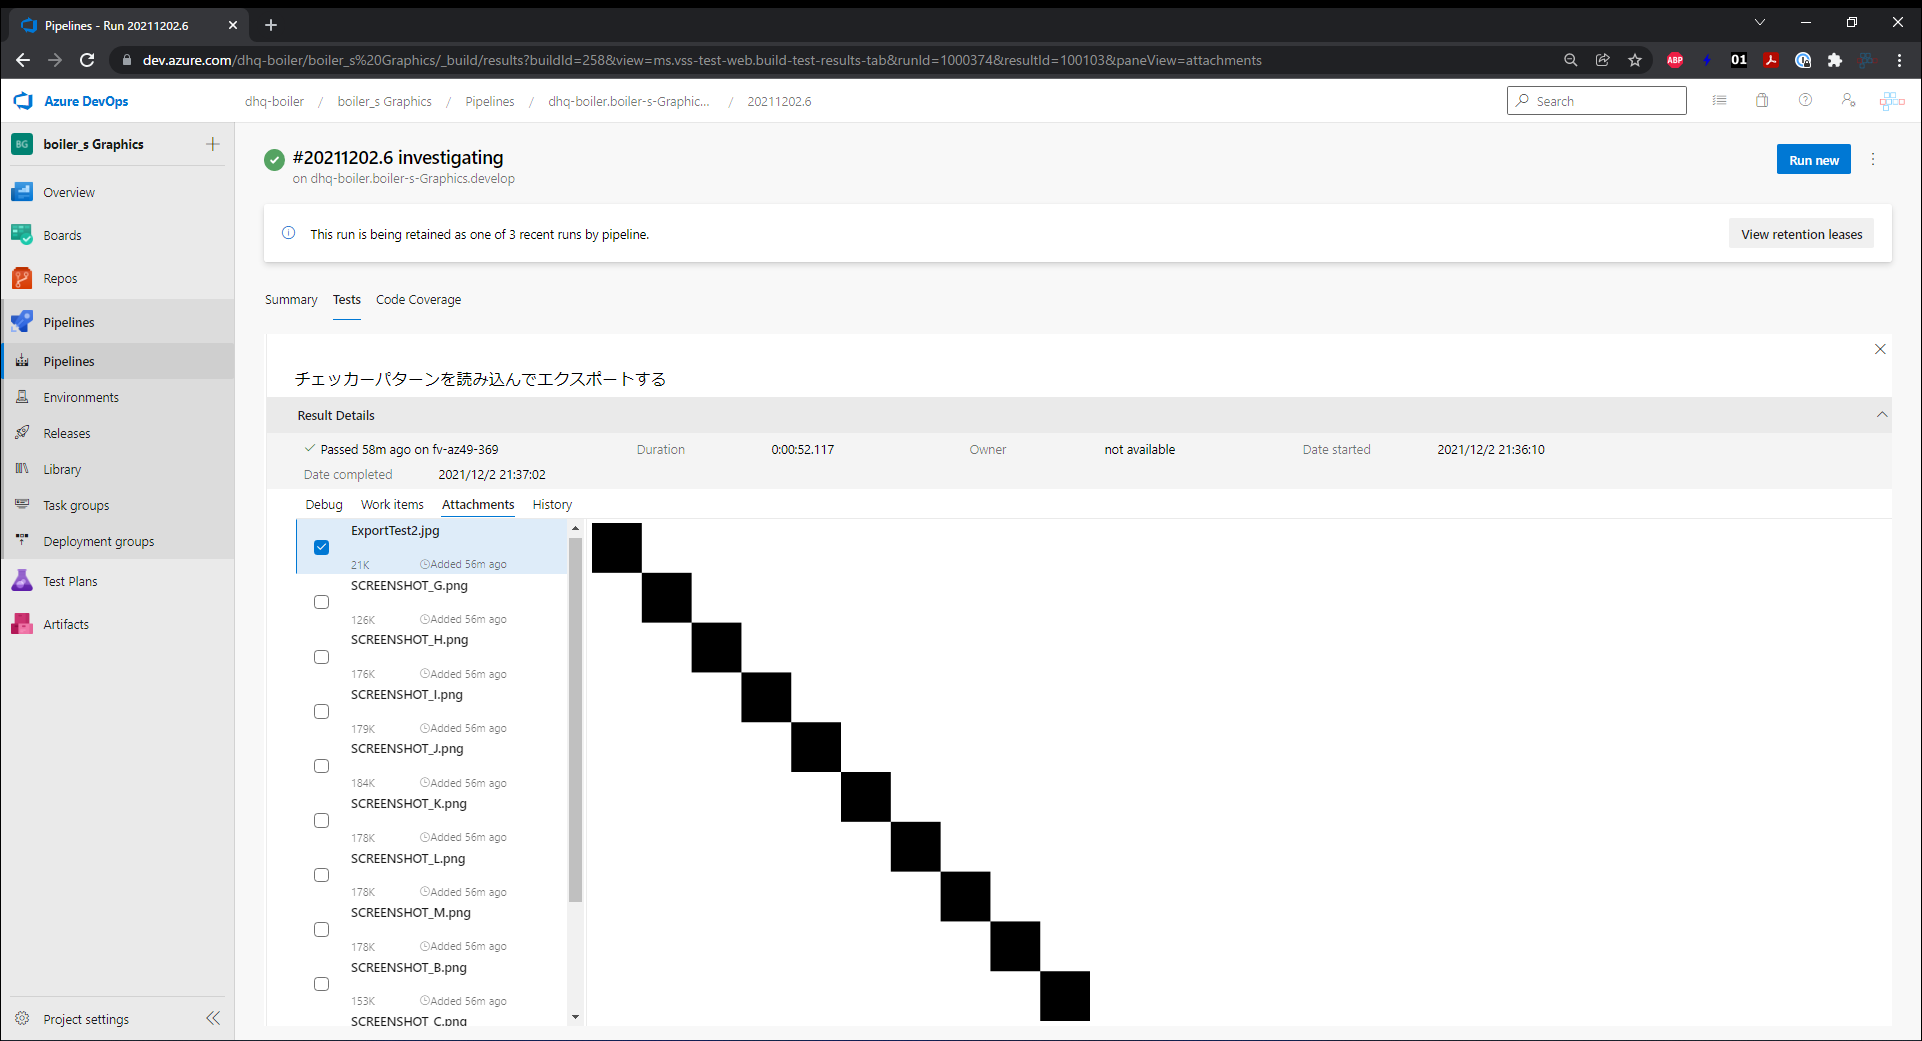
Task: Open the Work items tab
Action: (392, 504)
